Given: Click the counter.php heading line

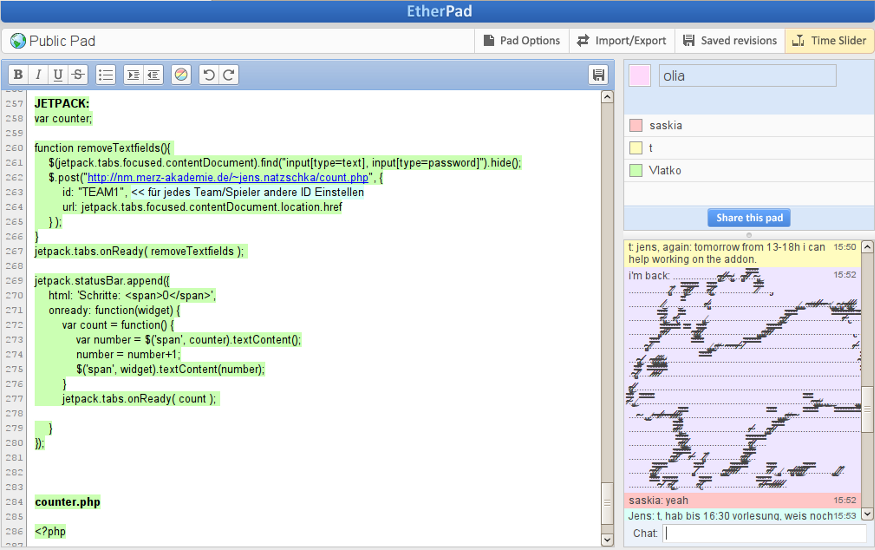Looking at the screenshot, I should tap(68, 502).
